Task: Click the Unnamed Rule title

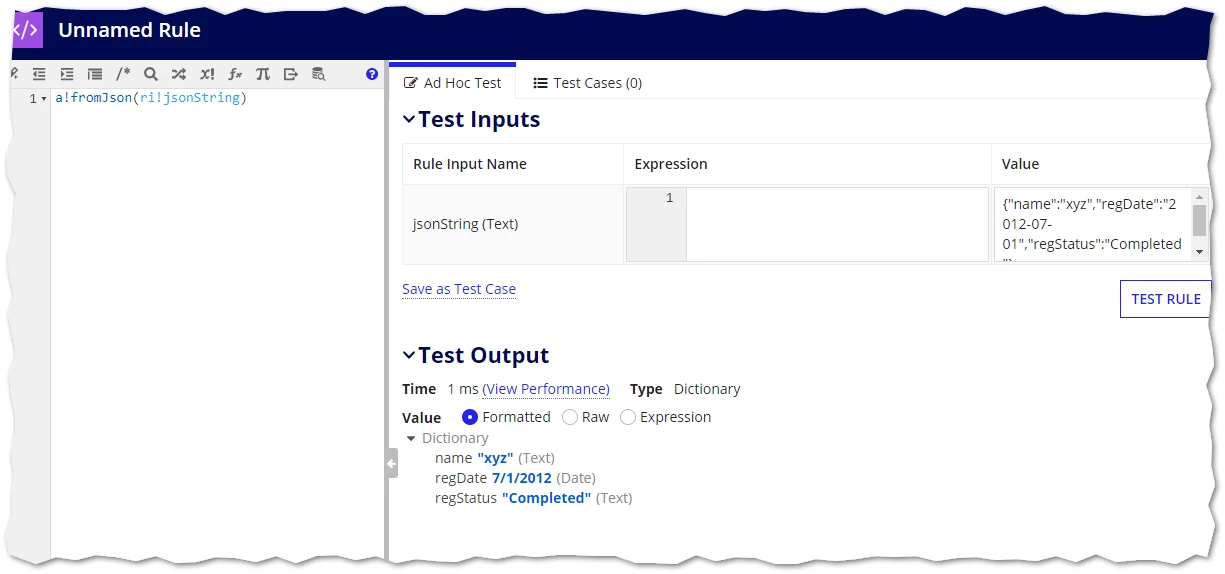Action: pos(129,30)
